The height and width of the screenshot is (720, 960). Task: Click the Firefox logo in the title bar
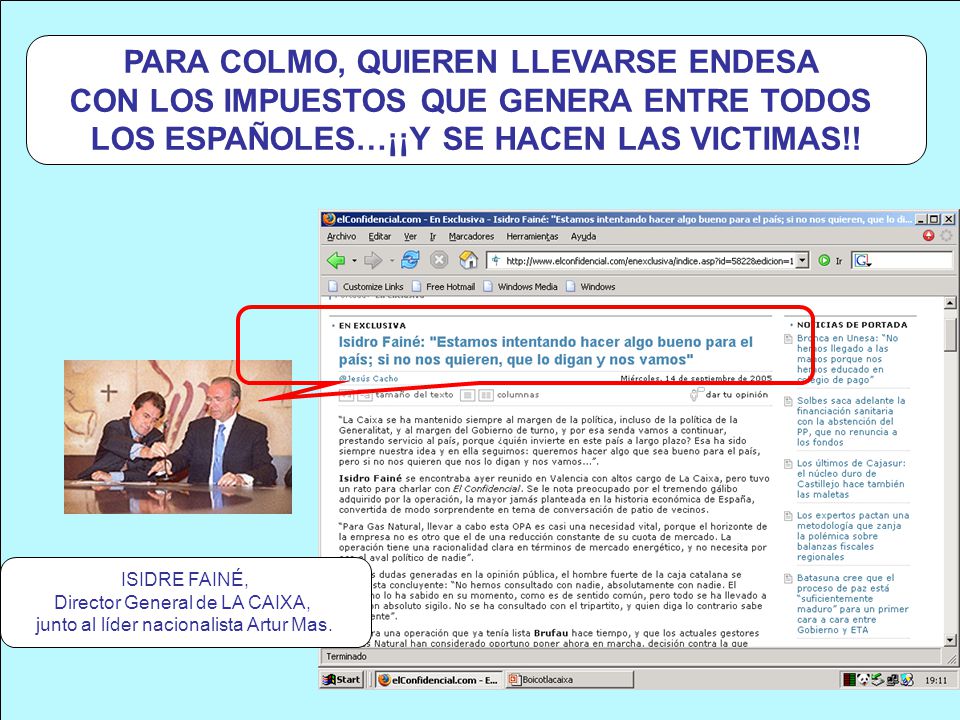coord(329,219)
